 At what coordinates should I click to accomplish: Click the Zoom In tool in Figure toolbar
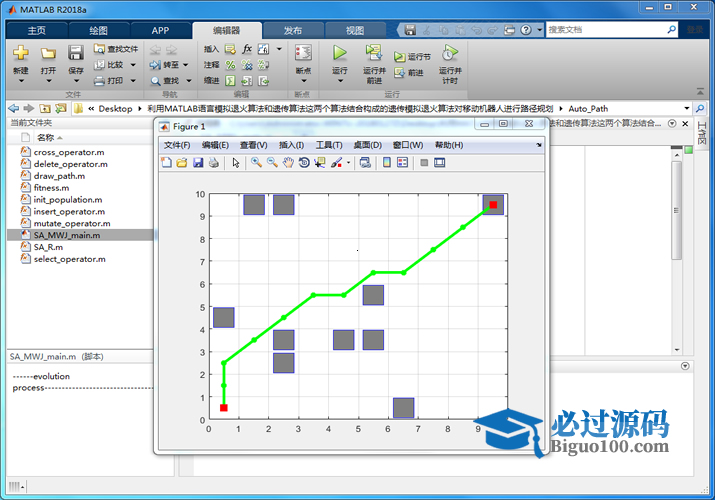pos(257,163)
